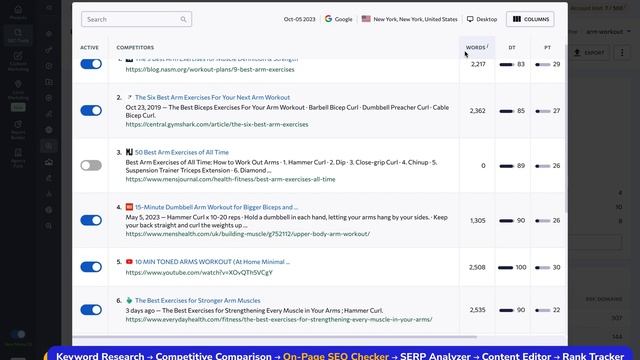
Task: Click the ACTIVE column header
Action: tap(89, 47)
